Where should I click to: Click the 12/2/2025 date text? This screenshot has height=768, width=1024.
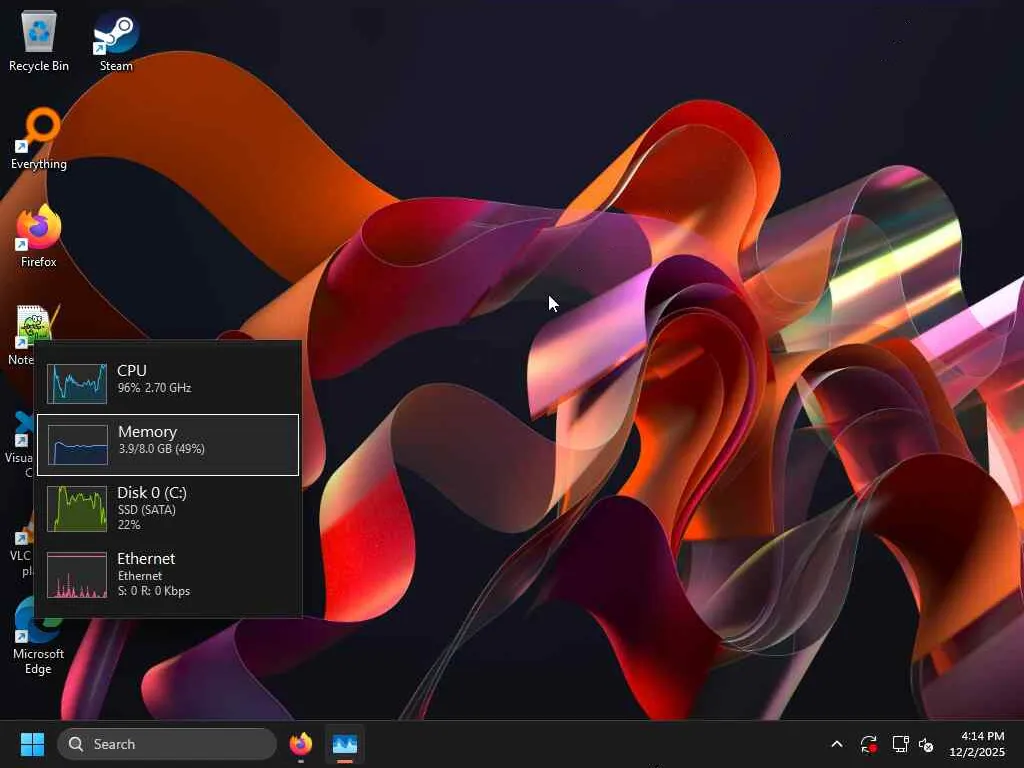click(x=977, y=752)
